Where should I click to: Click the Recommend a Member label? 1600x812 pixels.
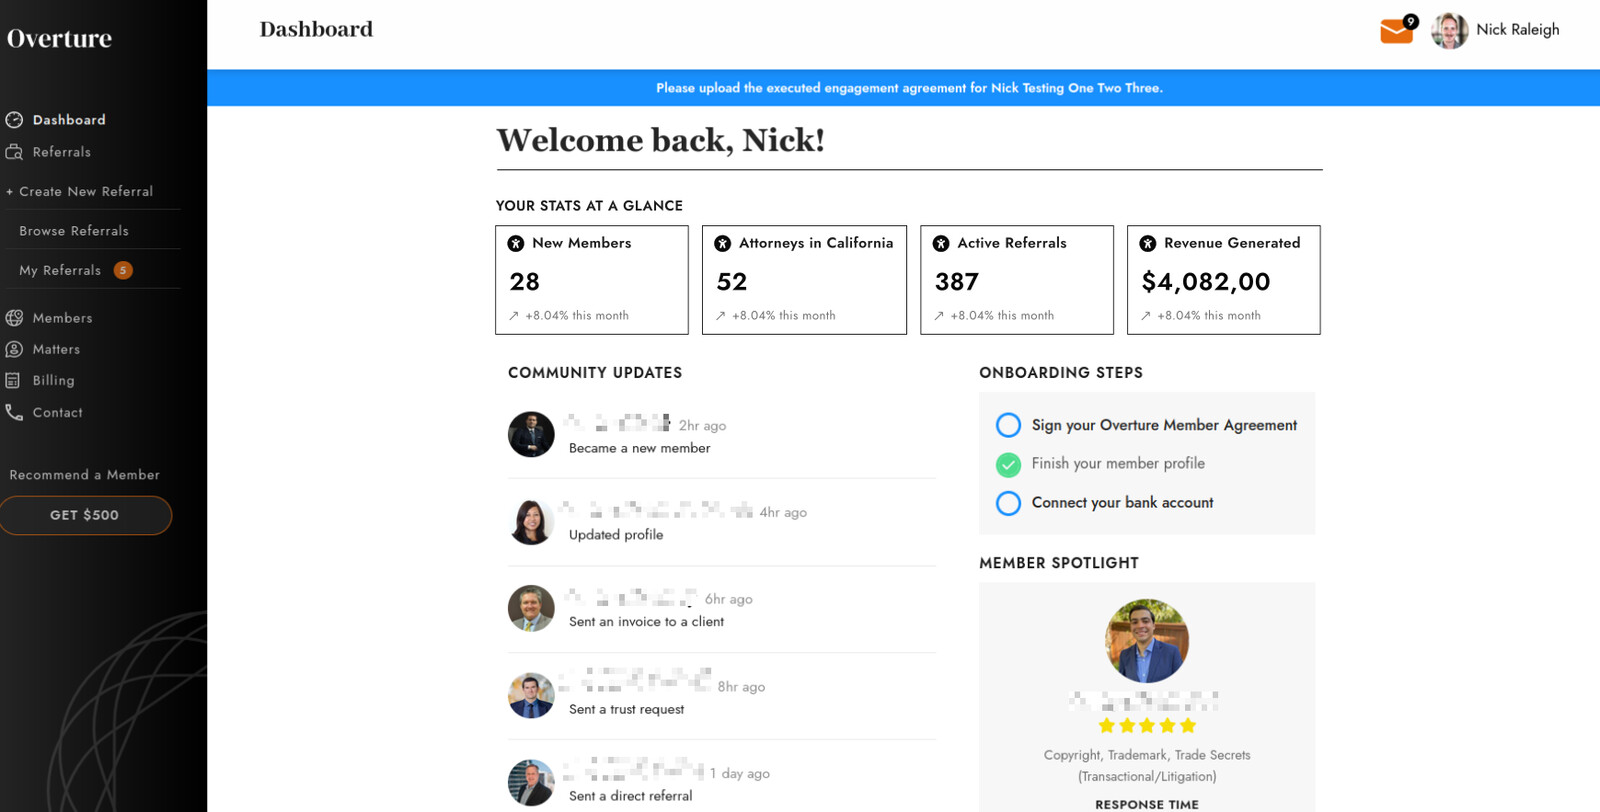(x=84, y=475)
